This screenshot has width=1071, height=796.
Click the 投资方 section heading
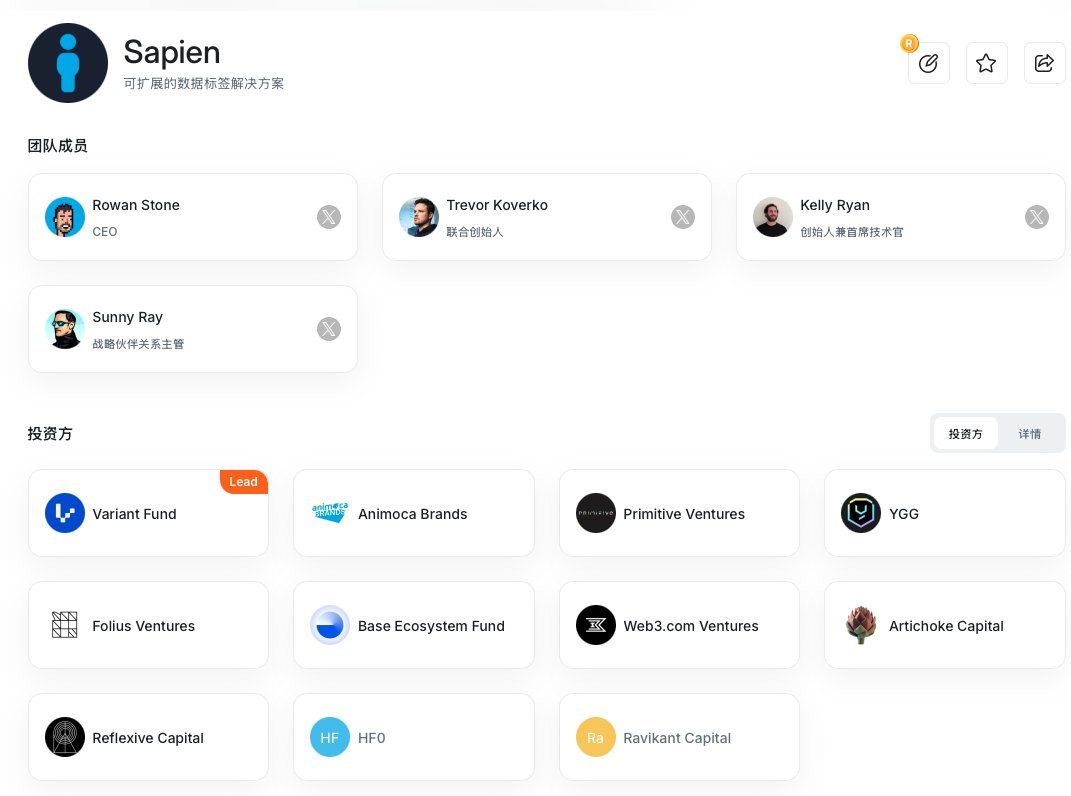50,434
